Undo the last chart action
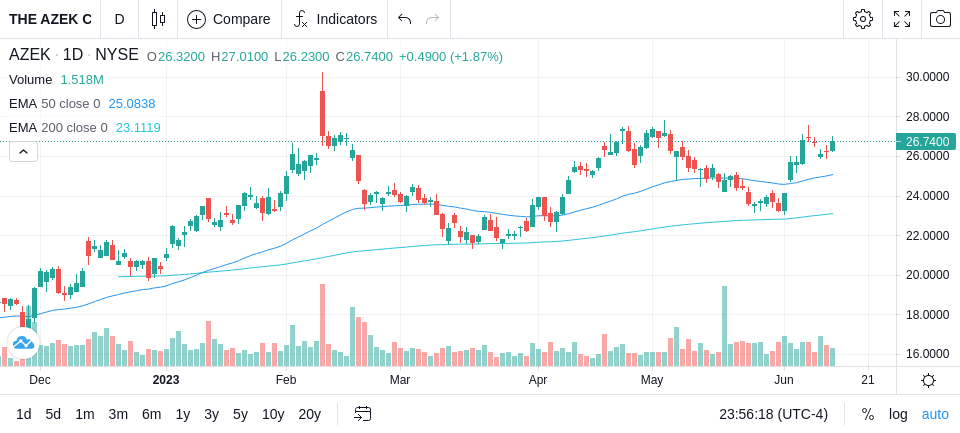The height and width of the screenshot is (433, 960). coord(404,19)
